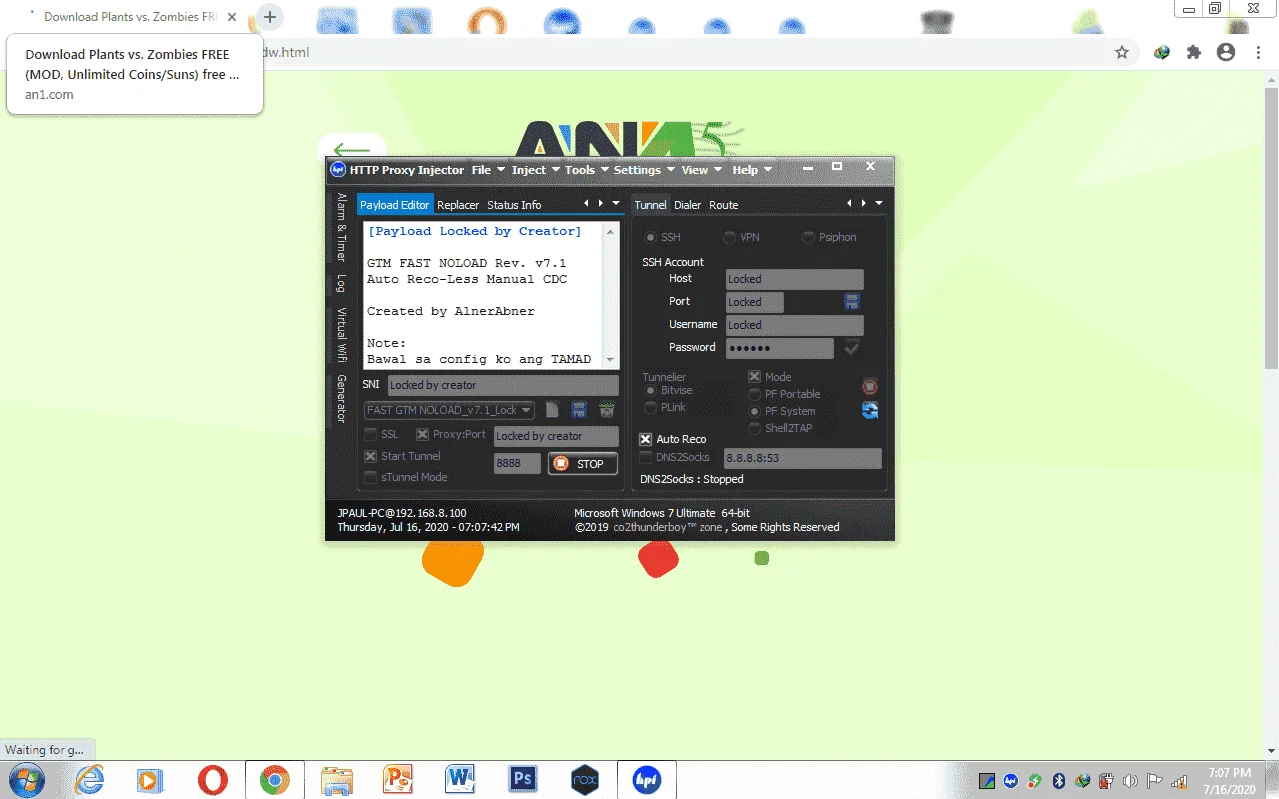Screen dimensions: 1279x799
Task: Click the DNS field showing 8.8.8.8:53
Action: pyautogui.click(x=803, y=458)
